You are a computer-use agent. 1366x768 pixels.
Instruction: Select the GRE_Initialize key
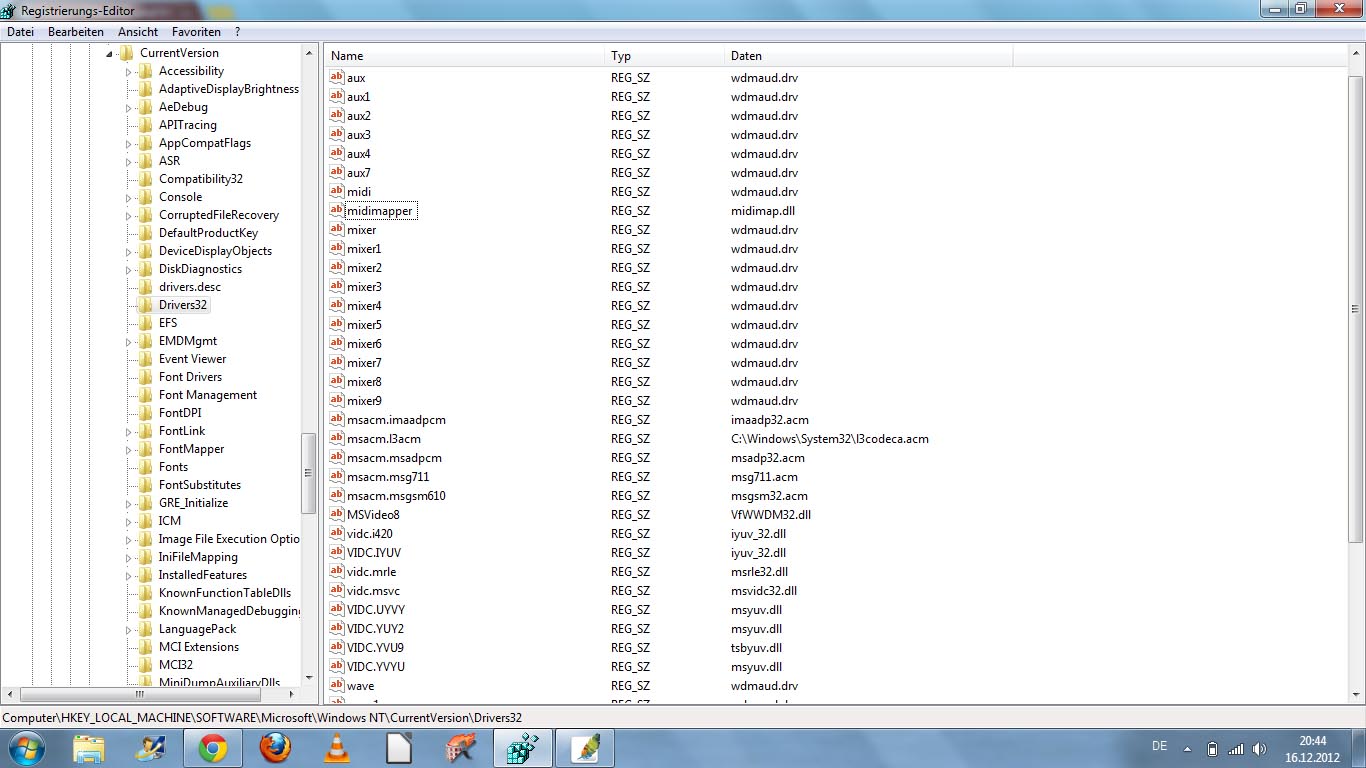click(x=193, y=503)
